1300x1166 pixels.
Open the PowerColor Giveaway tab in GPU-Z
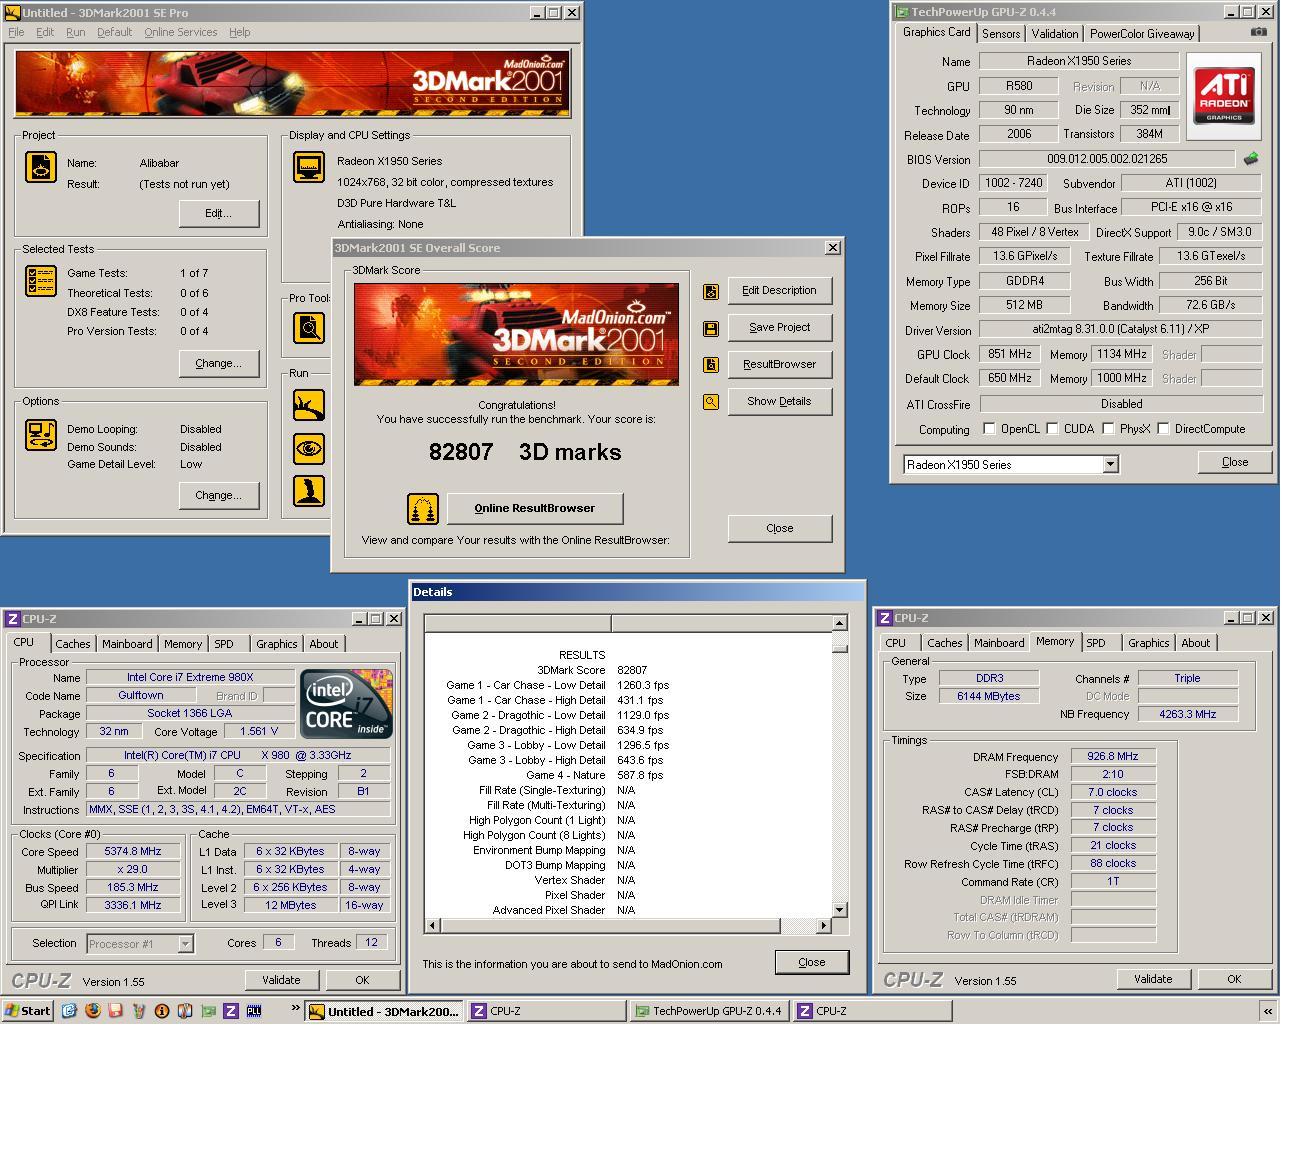[1142, 34]
